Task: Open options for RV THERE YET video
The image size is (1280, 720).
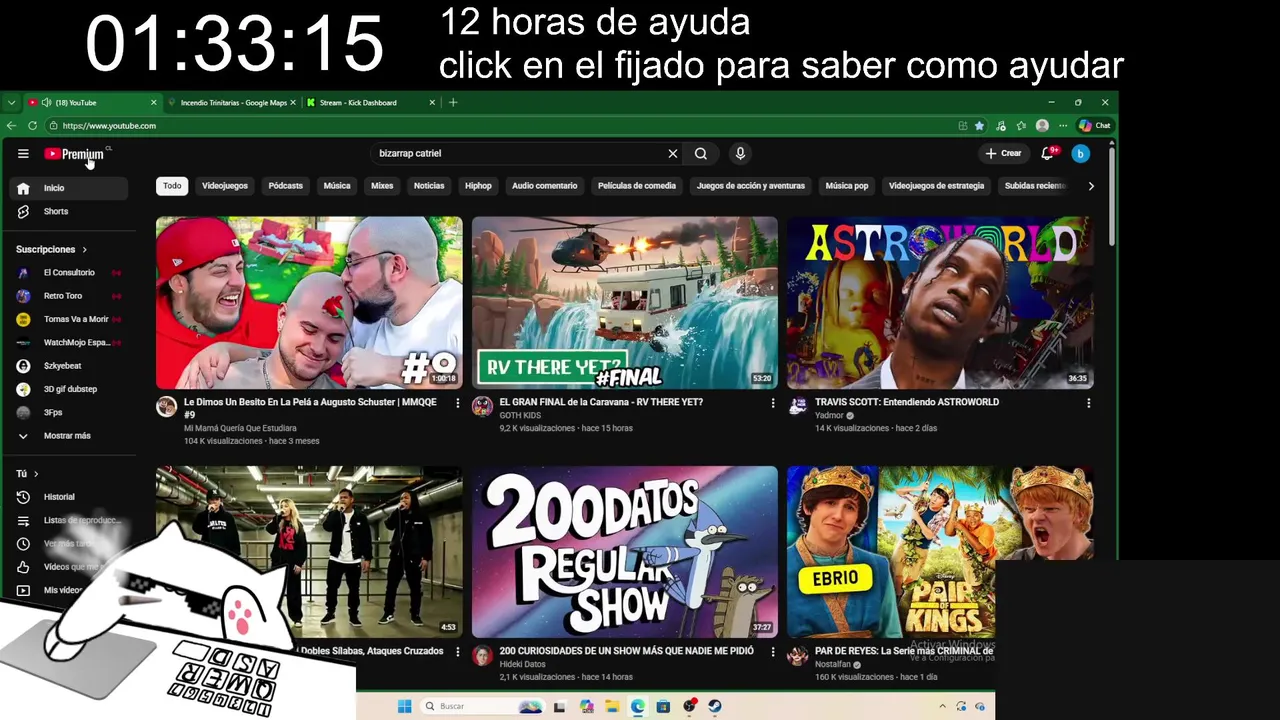Action: click(773, 403)
